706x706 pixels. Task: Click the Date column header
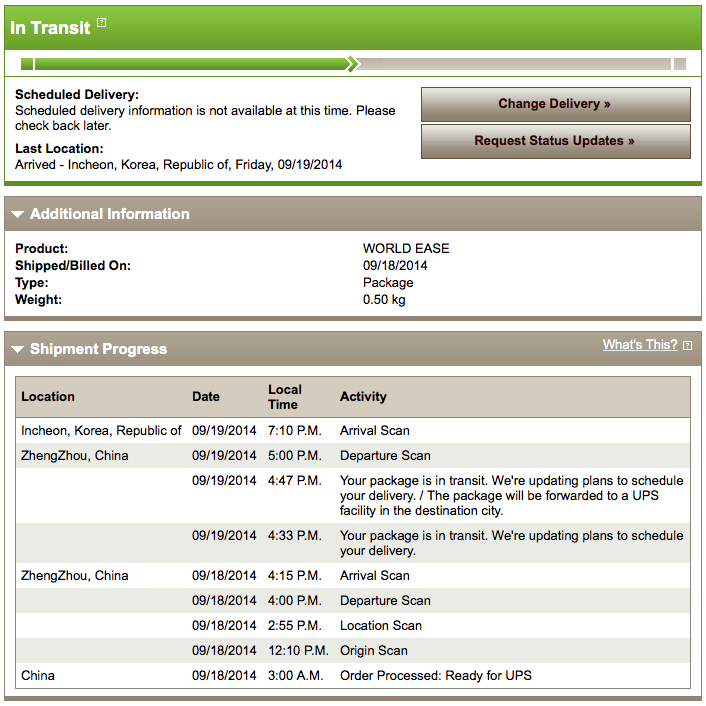(x=206, y=397)
